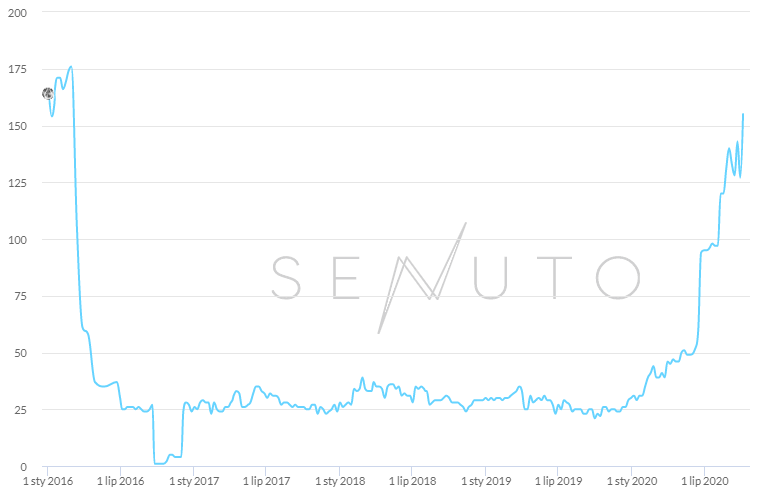The image size is (763, 503).
Task: Click the 150 value on y-axis
Action: point(17,126)
